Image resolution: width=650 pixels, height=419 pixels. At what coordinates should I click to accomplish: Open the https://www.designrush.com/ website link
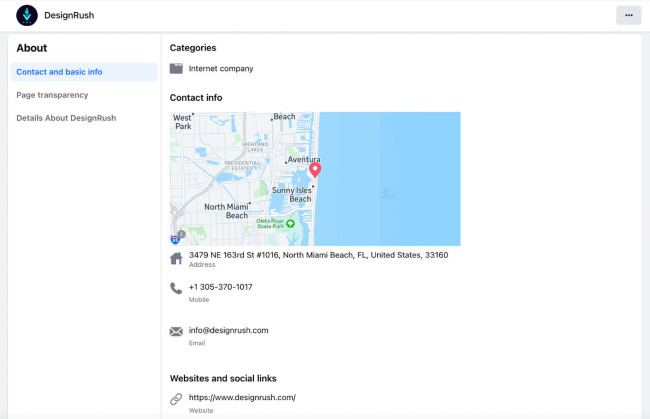[242, 397]
